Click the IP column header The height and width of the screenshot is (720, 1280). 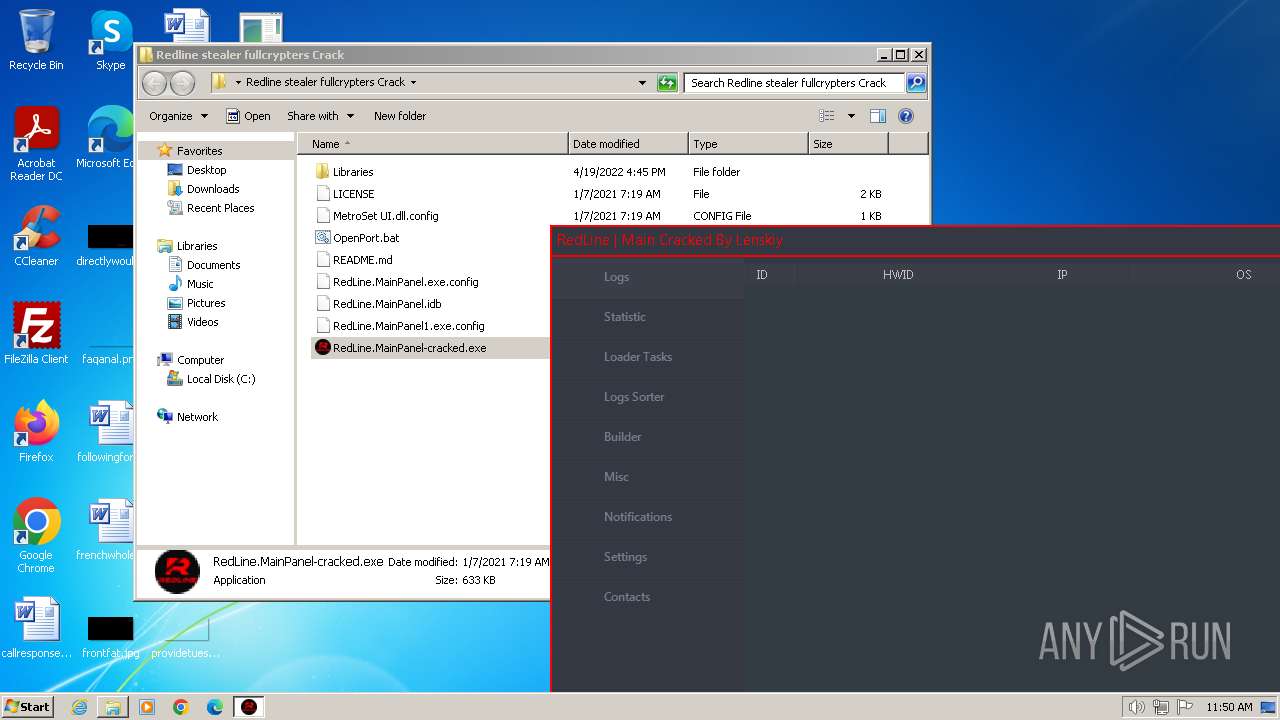pos(1062,275)
